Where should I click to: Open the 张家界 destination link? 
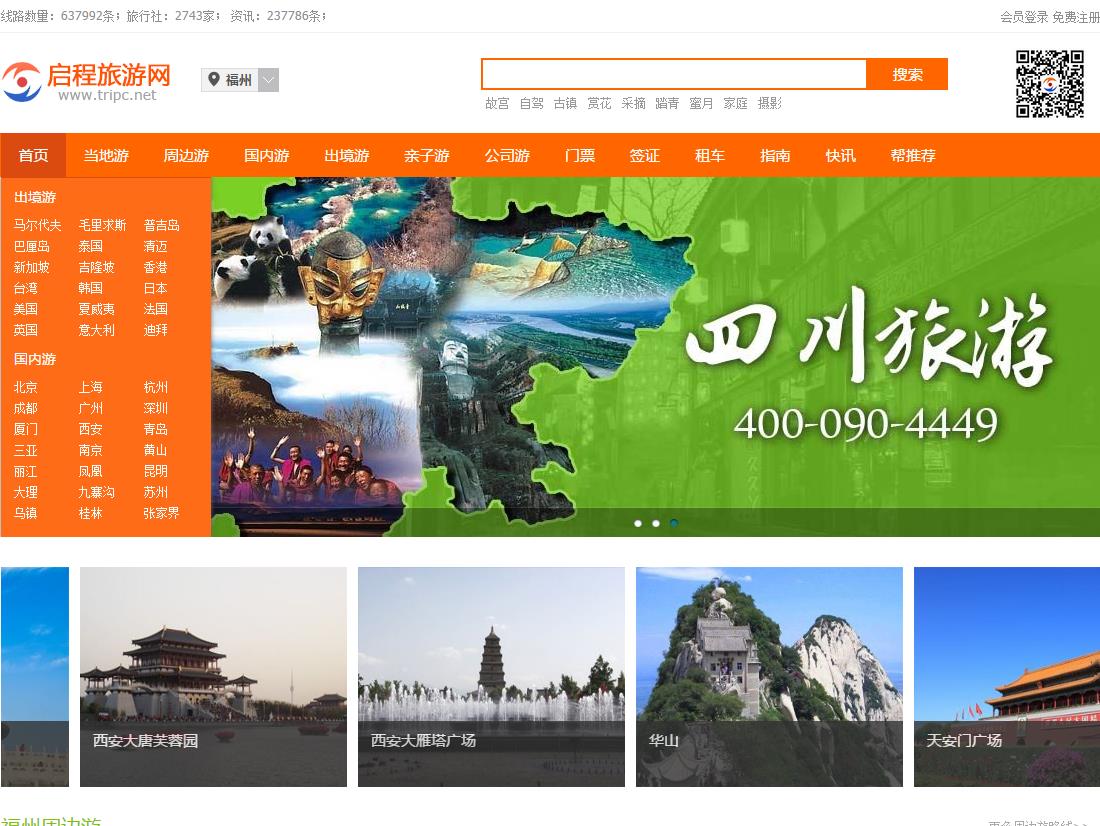tap(161, 513)
